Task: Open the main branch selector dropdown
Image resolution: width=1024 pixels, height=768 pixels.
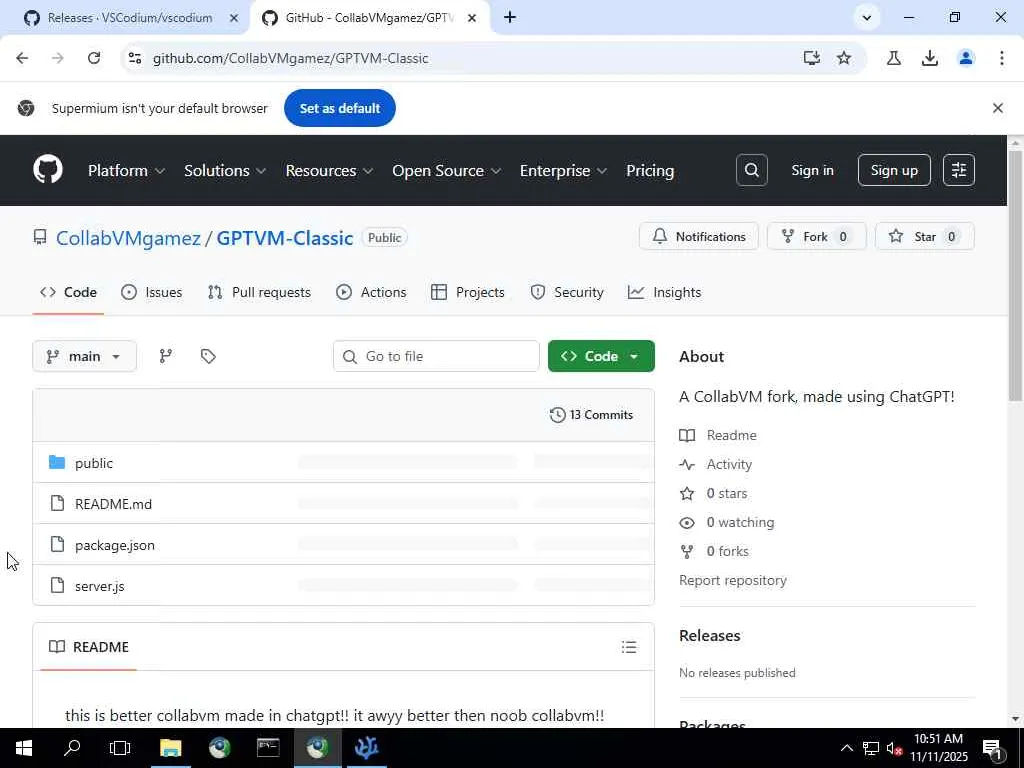Action: (x=84, y=356)
